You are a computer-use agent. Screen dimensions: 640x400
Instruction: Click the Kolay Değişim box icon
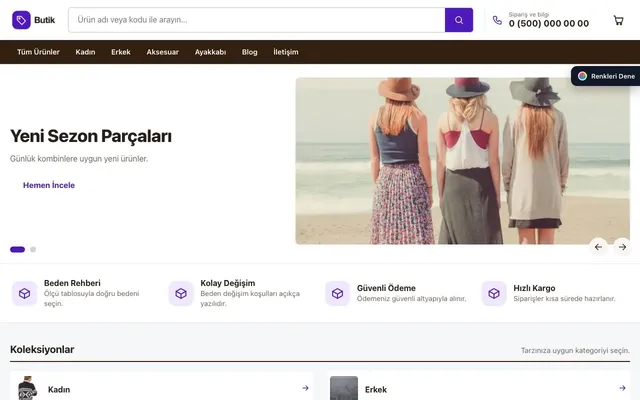181,293
